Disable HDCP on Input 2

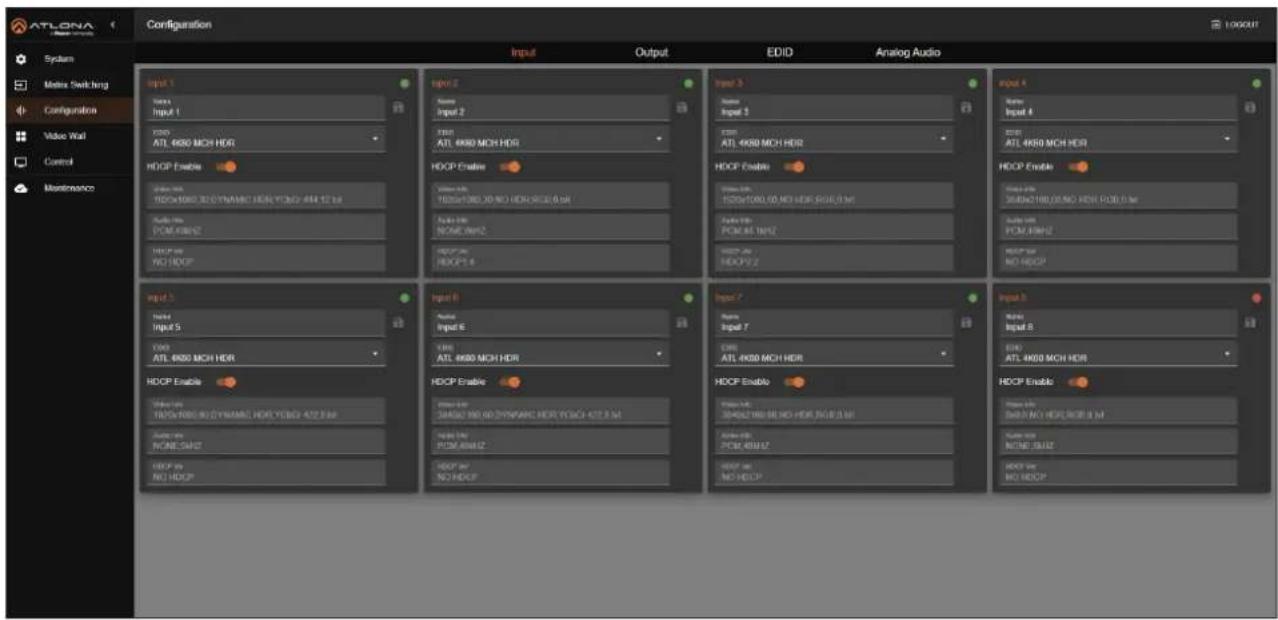[508, 167]
